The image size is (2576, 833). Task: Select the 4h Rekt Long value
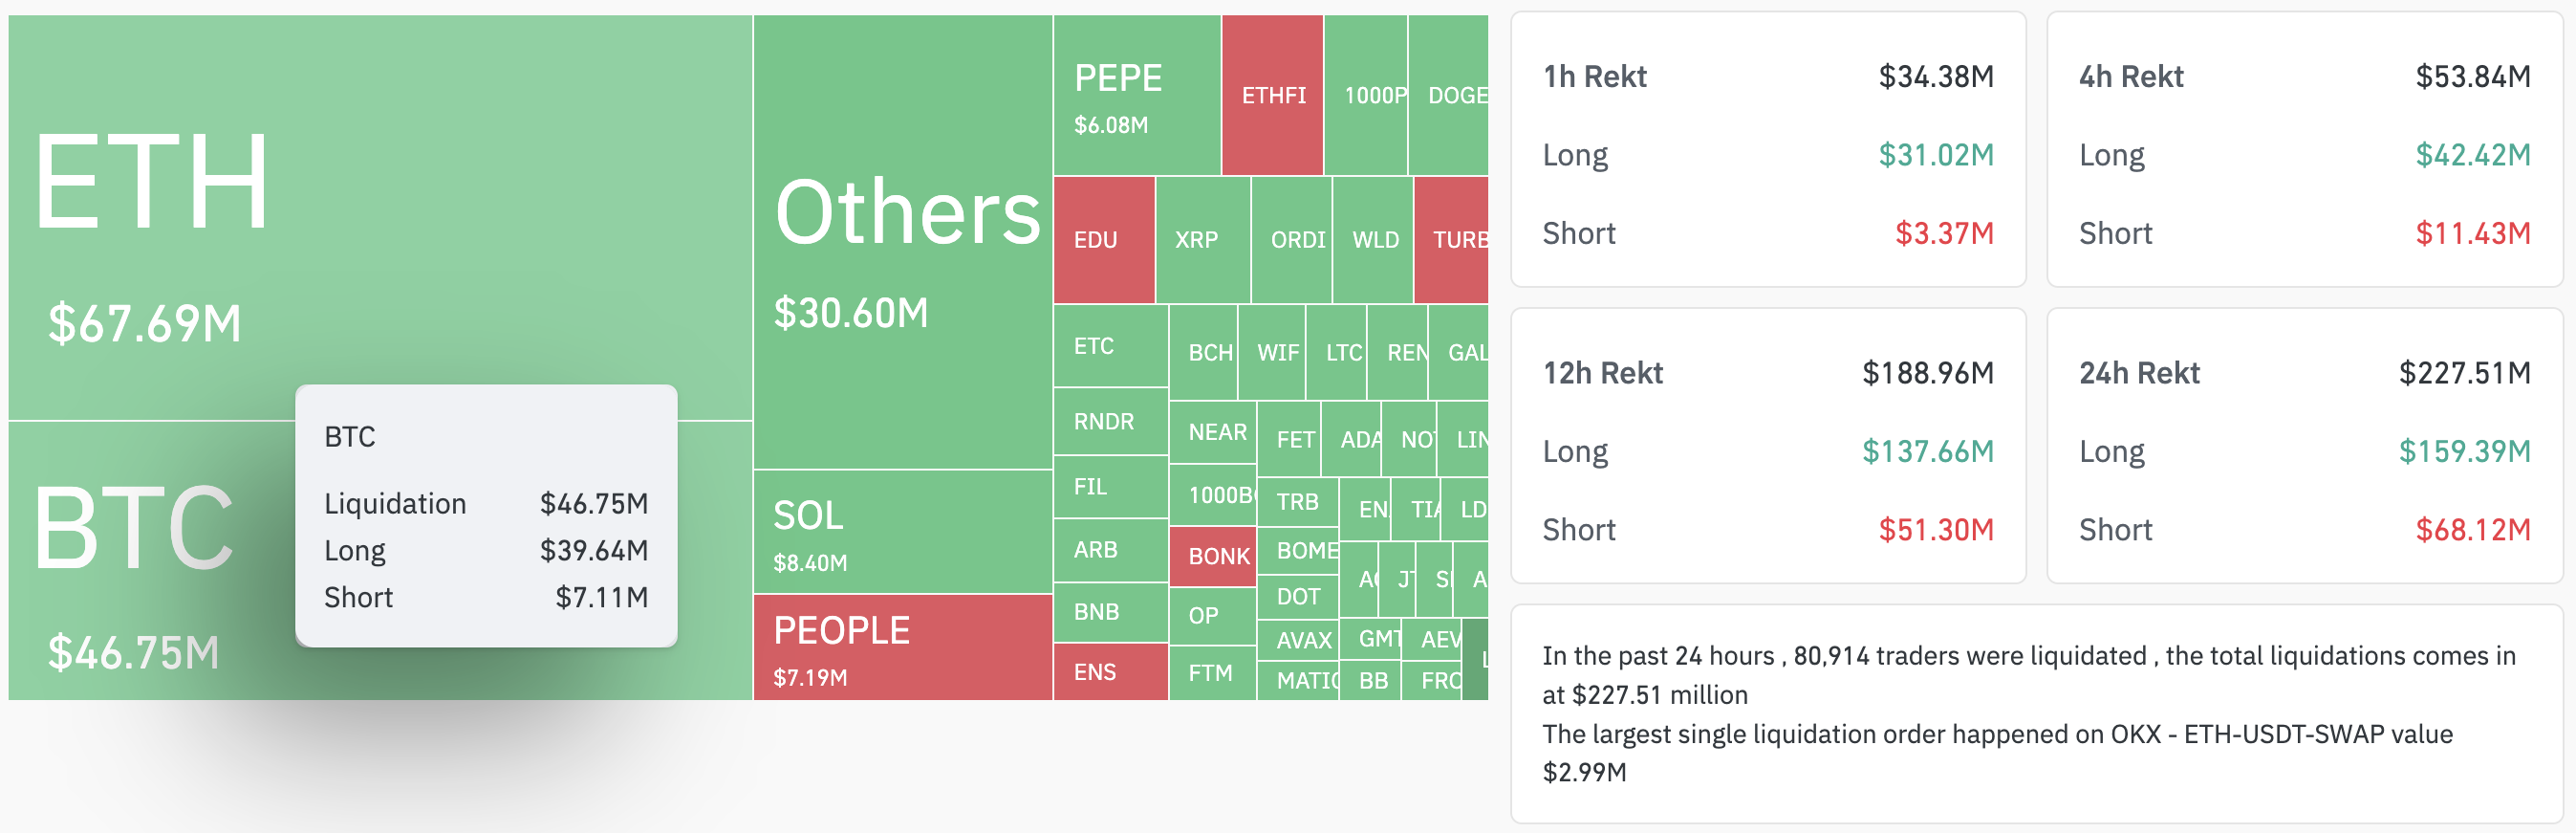click(x=2472, y=155)
